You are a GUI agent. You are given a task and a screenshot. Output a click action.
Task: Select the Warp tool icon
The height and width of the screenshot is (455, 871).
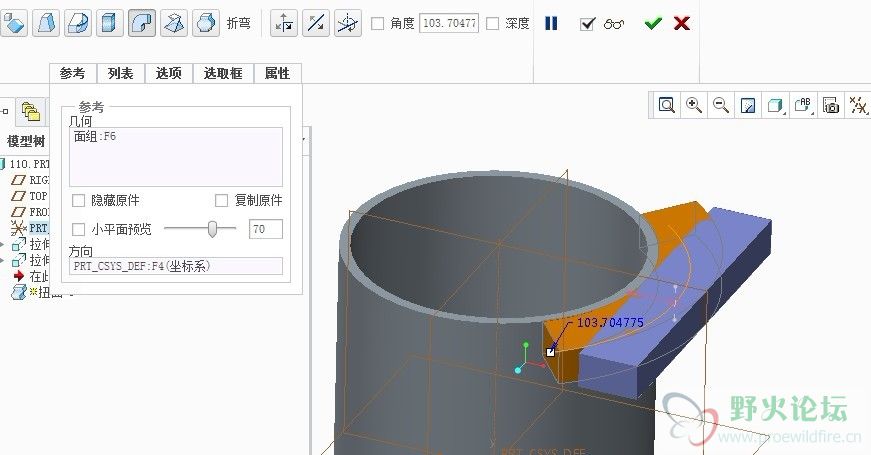(x=46, y=23)
